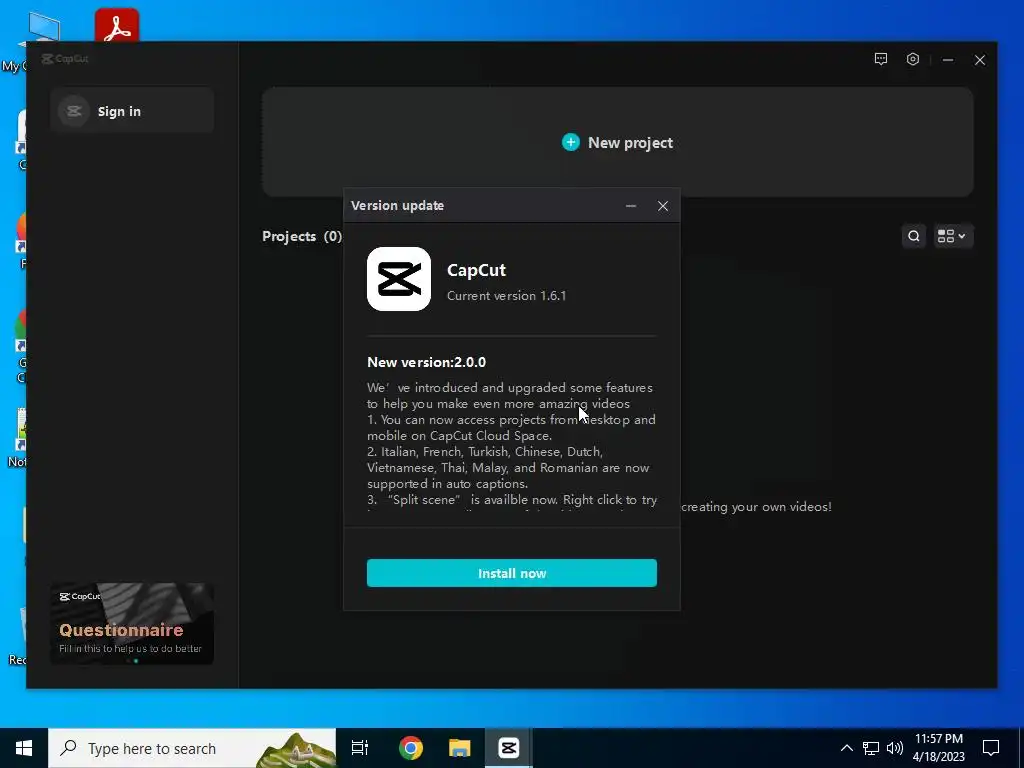
Task: Click New version:2.0.0 text
Action: click(x=426, y=362)
